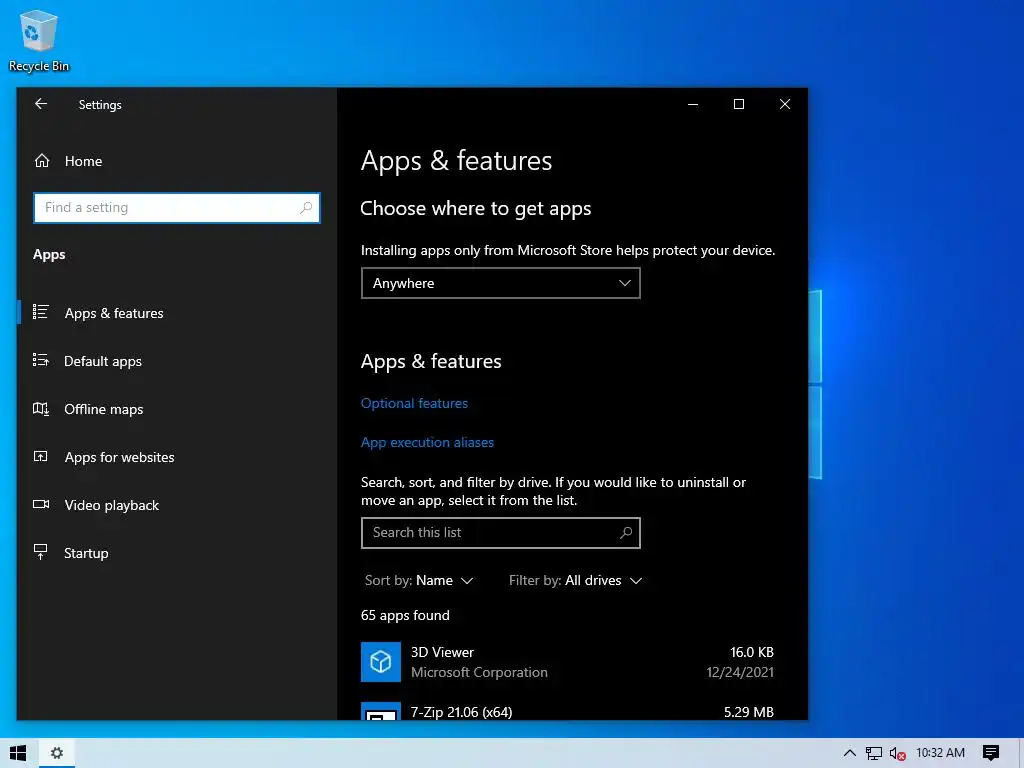This screenshot has height=768, width=1024.
Task: Switch to Default apps page
Action: pos(177,360)
